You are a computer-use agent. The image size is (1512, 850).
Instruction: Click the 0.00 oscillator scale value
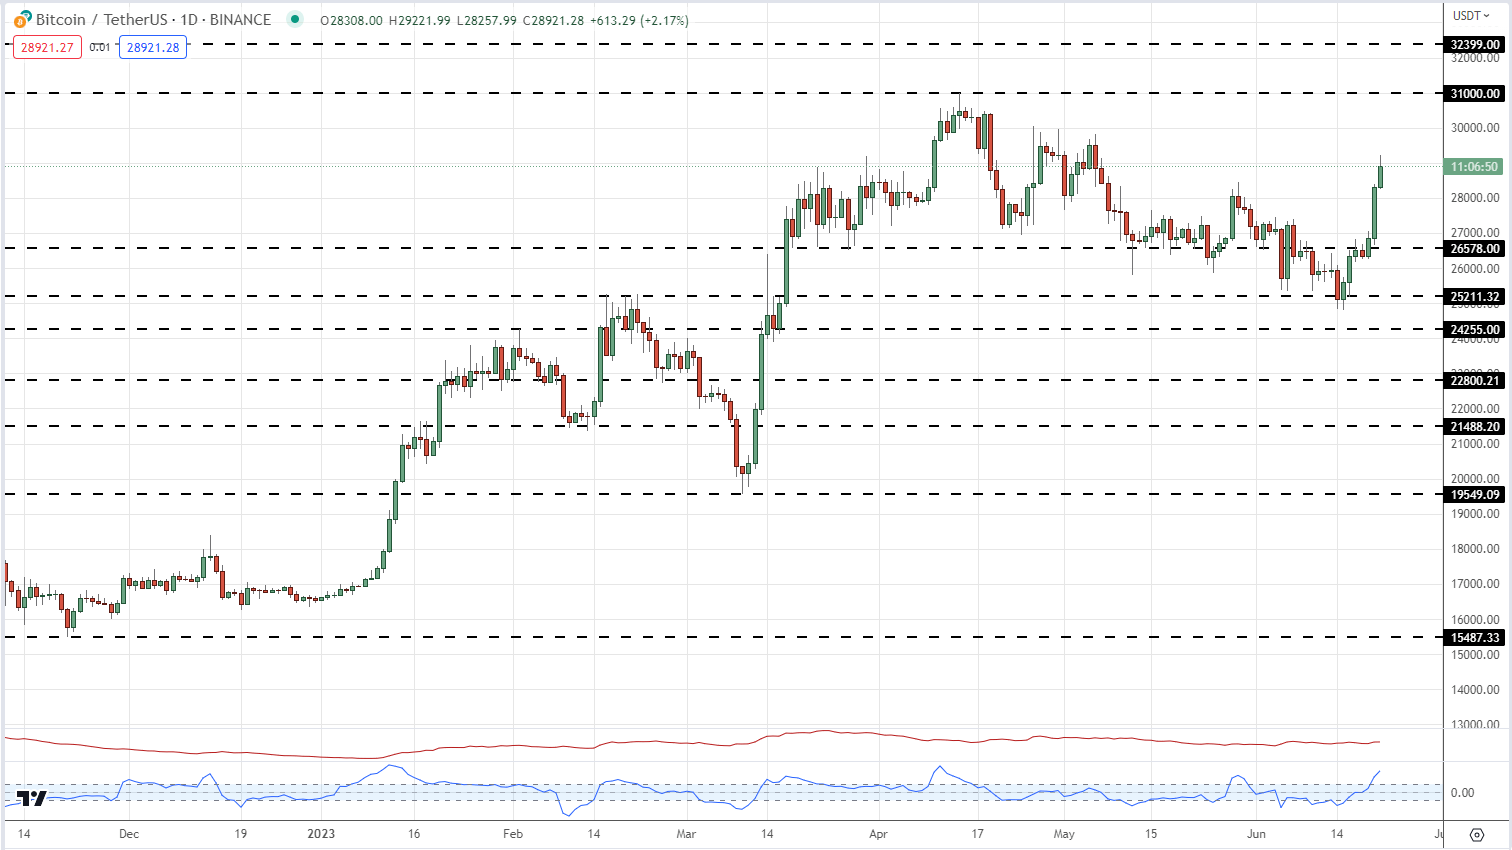pos(1462,793)
